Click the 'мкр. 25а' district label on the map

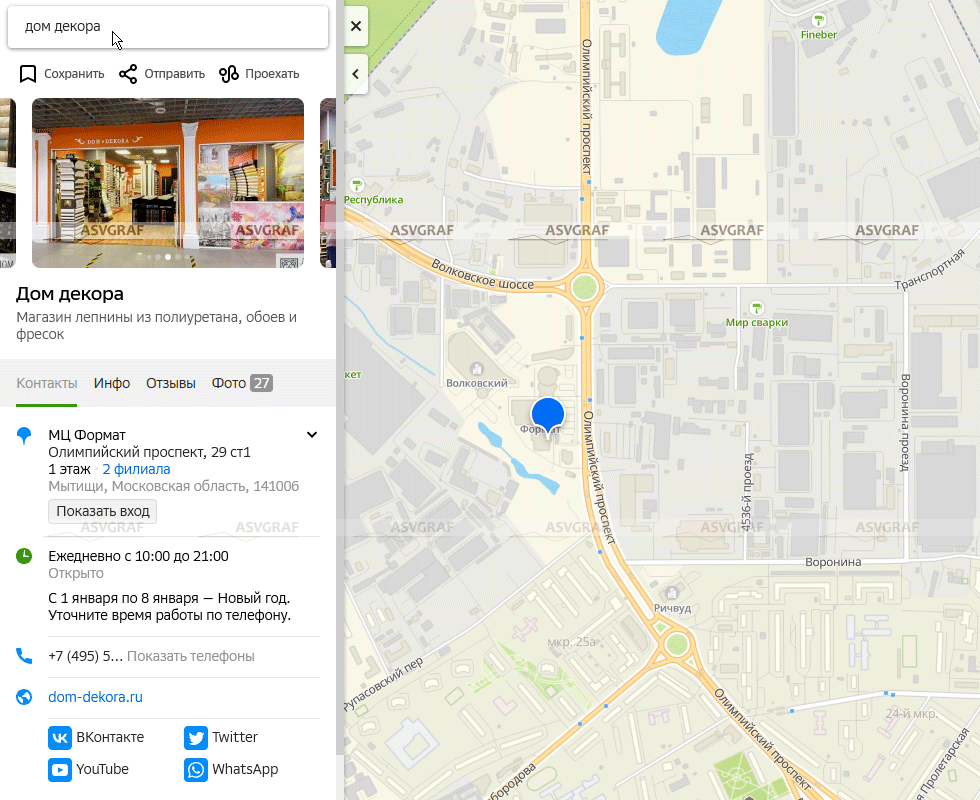coord(571,642)
